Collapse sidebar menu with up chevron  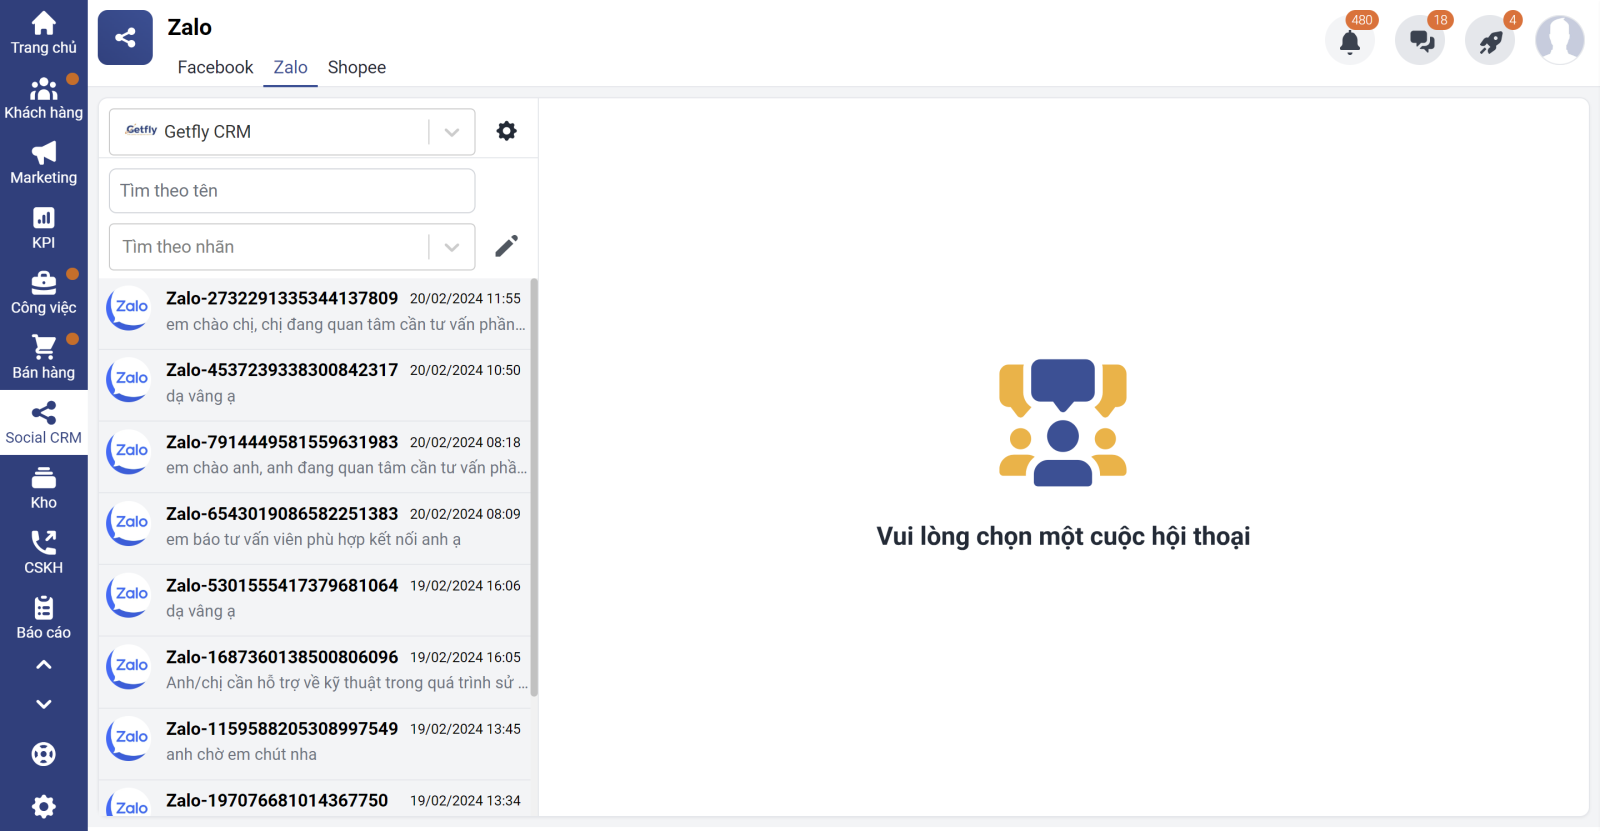click(x=43, y=665)
